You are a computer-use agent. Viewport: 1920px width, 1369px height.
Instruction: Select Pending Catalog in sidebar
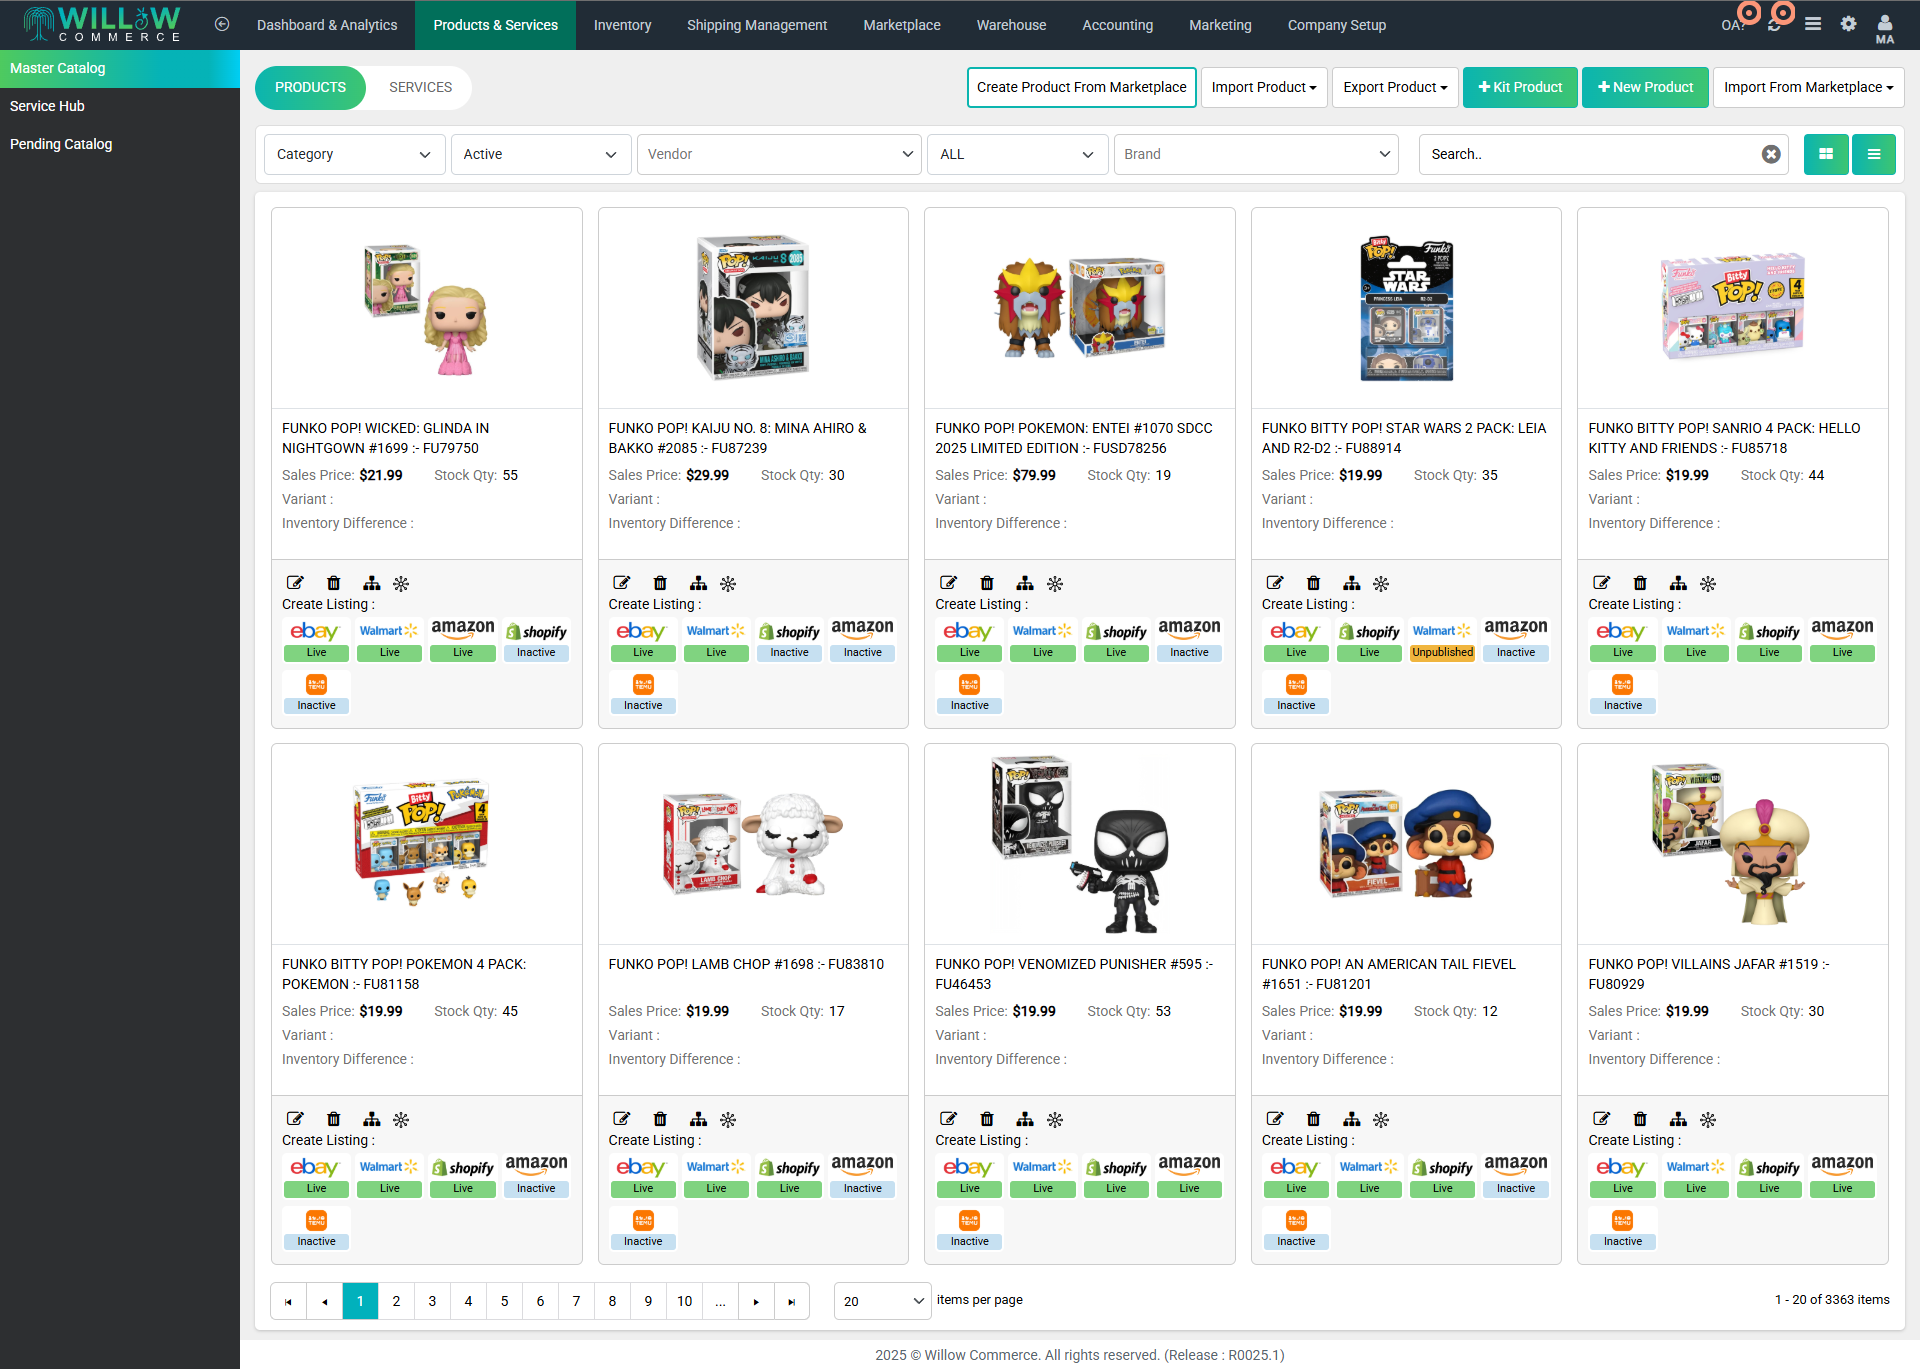[61, 144]
